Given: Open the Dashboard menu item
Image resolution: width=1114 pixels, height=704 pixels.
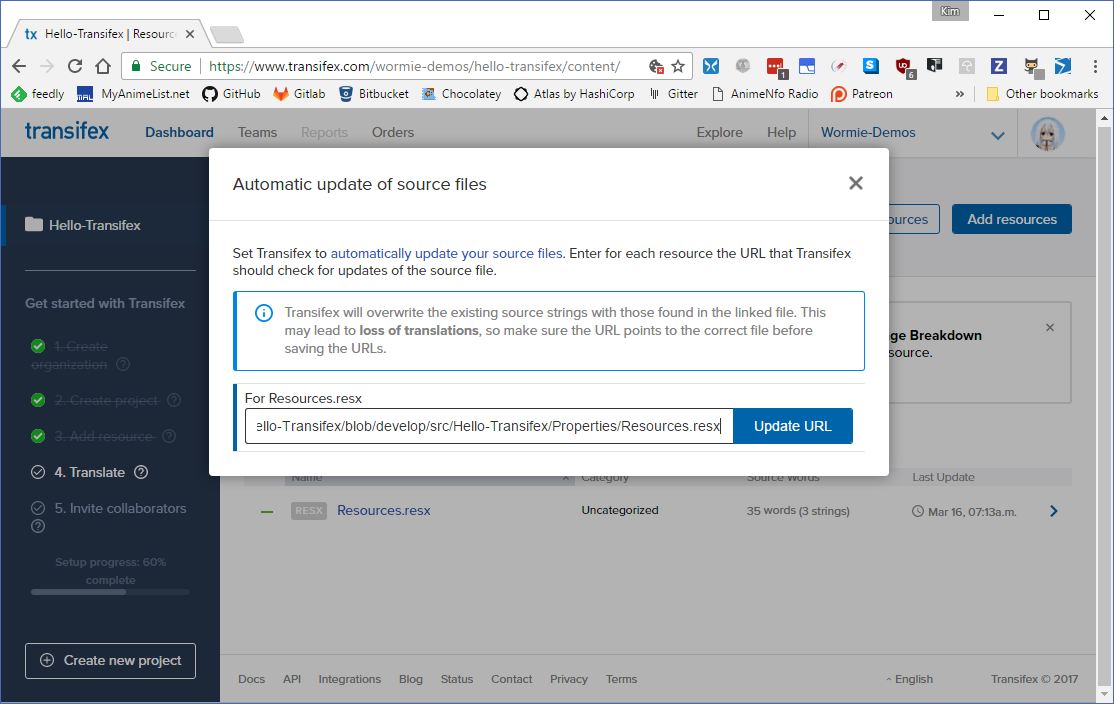Looking at the screenshot, I should pyautogui.click(x=179, y=133).
